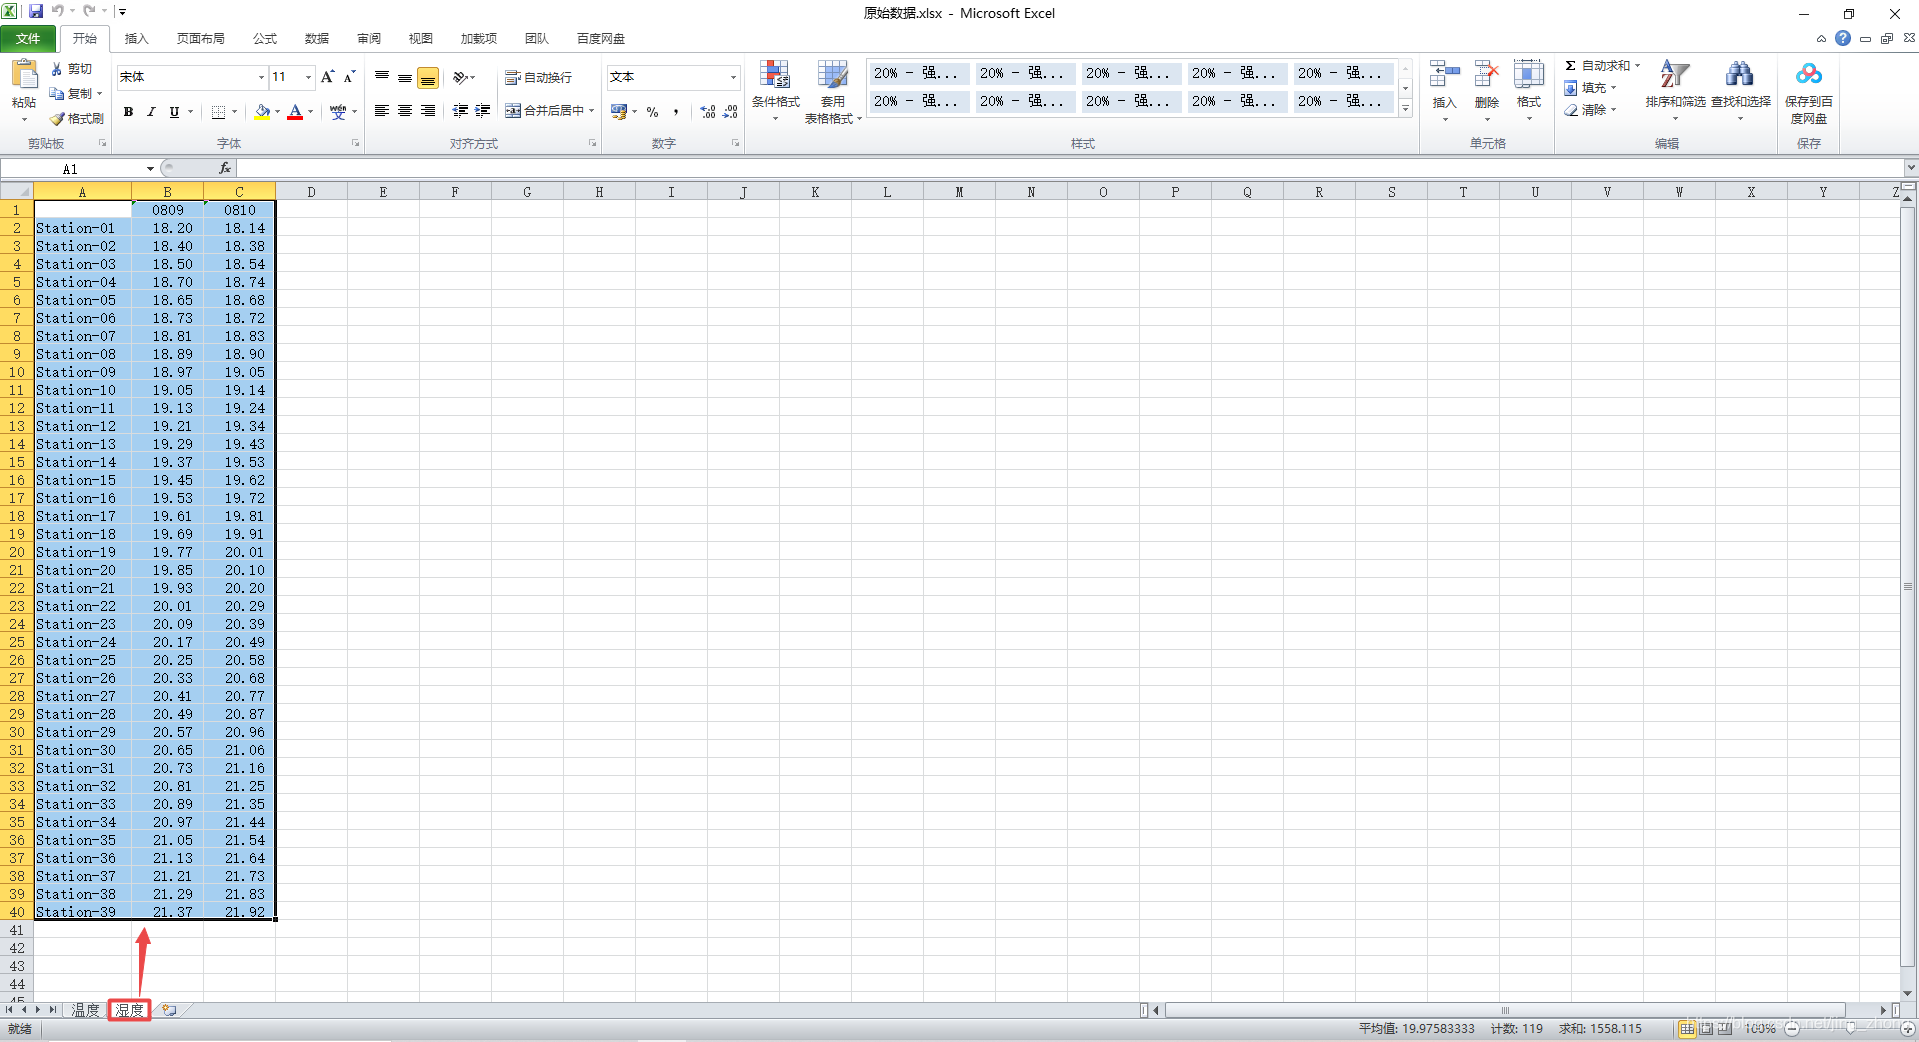Toggle align text left
The width and height of the screenshot is (1919, 1042).
click(x=382, y=111)
